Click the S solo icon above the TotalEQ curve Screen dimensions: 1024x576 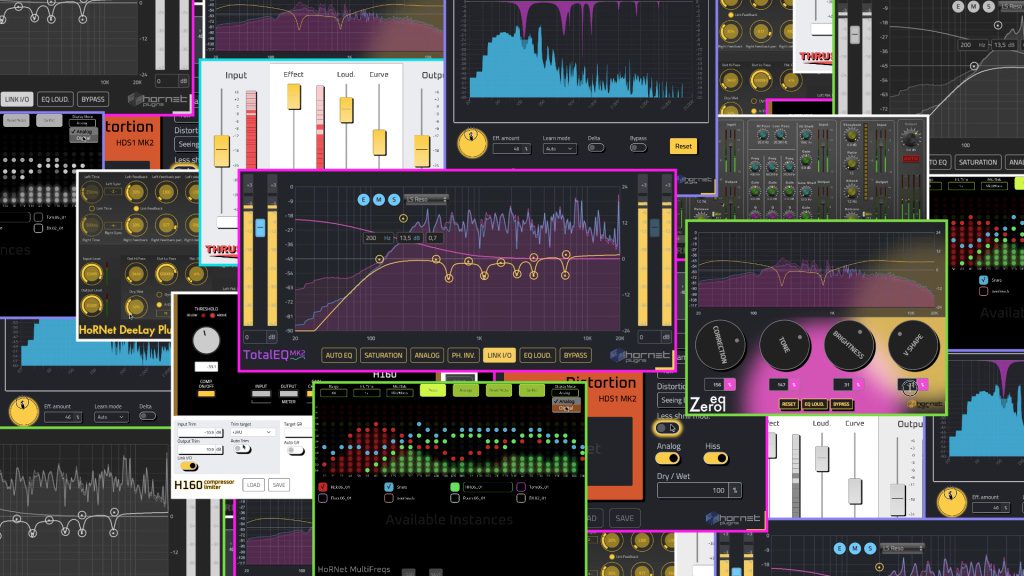393,200
